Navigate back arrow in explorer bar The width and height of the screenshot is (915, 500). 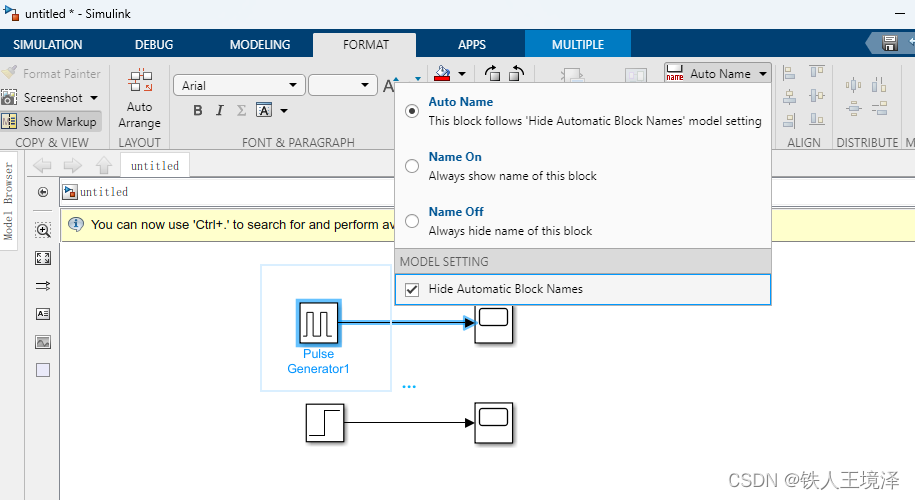pos(42,166)
